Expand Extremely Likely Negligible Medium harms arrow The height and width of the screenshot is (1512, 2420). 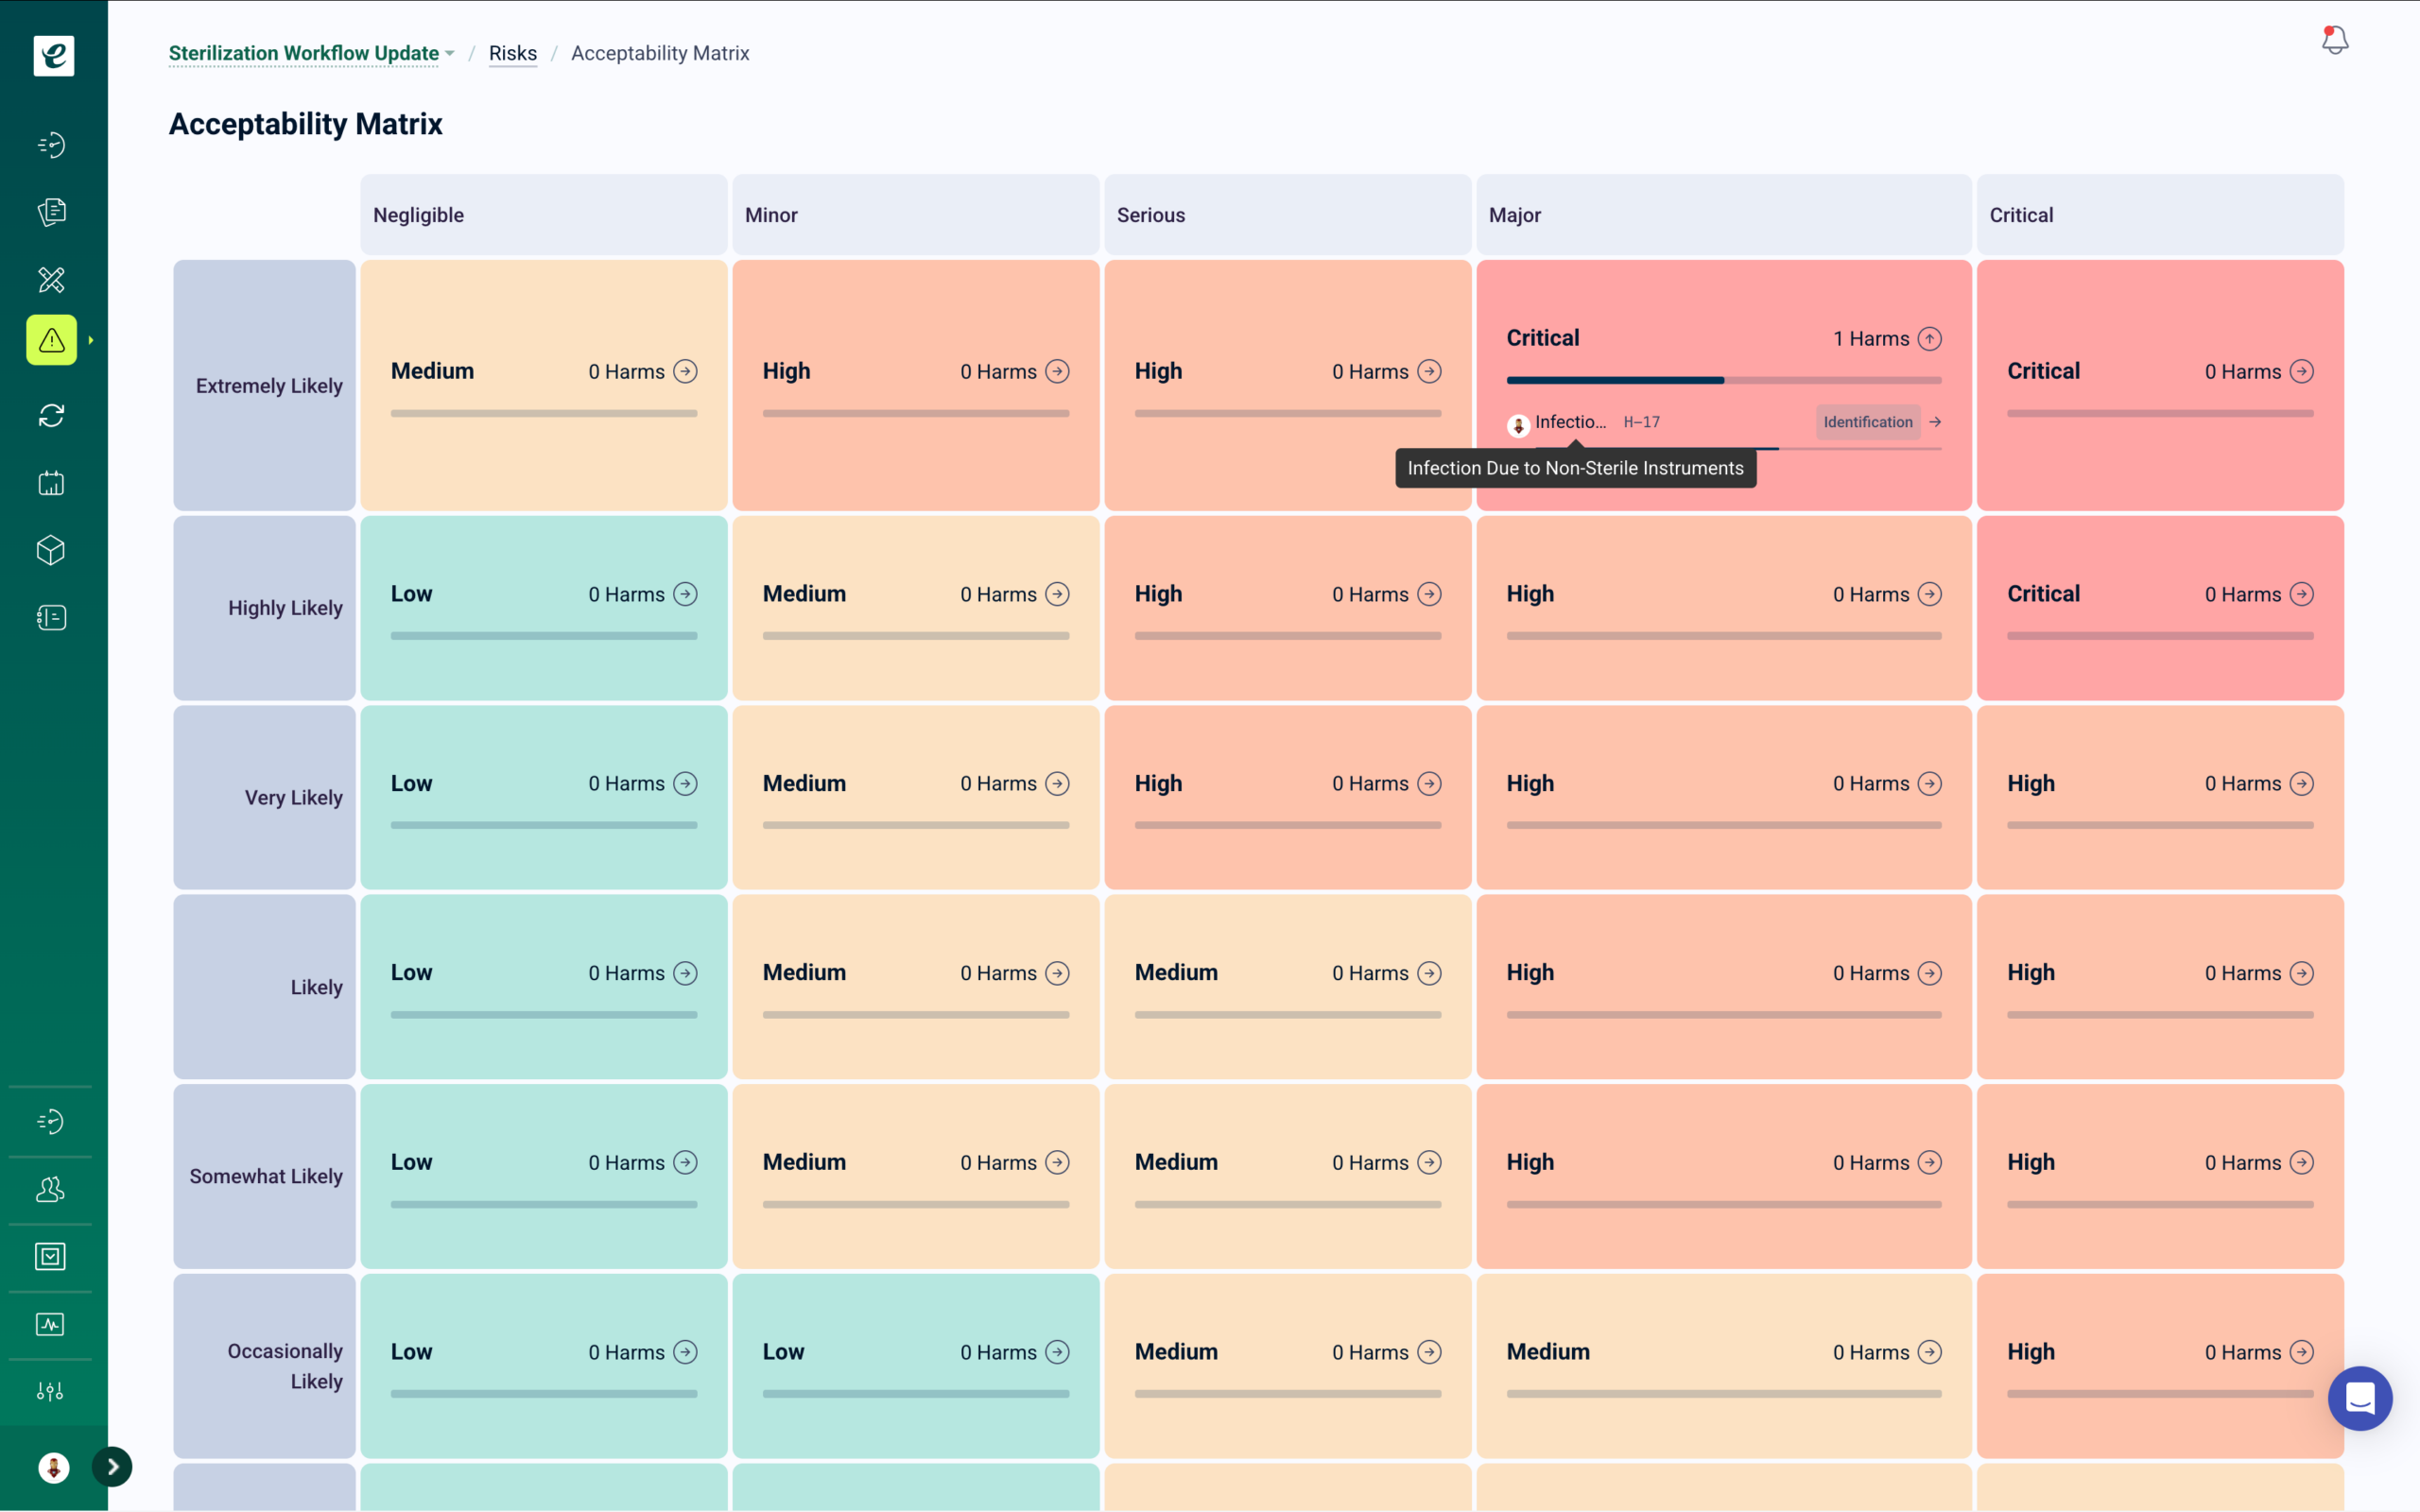pyautogui.click(x=685, y=372)
